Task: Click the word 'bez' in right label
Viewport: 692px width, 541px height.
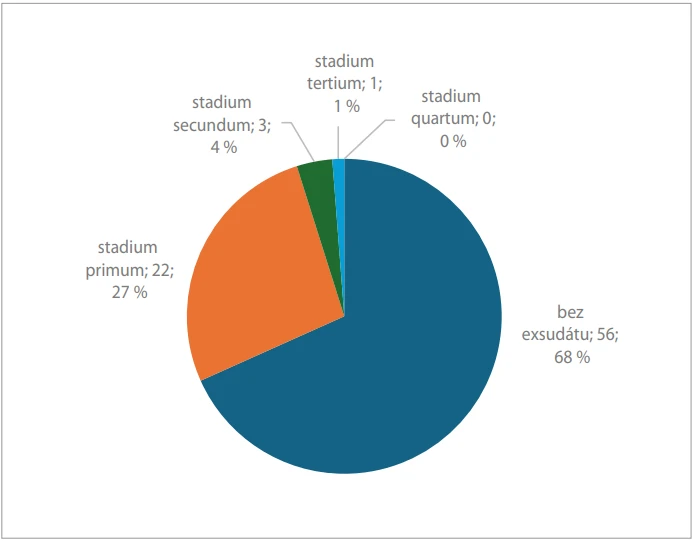Action: (570, 312)
